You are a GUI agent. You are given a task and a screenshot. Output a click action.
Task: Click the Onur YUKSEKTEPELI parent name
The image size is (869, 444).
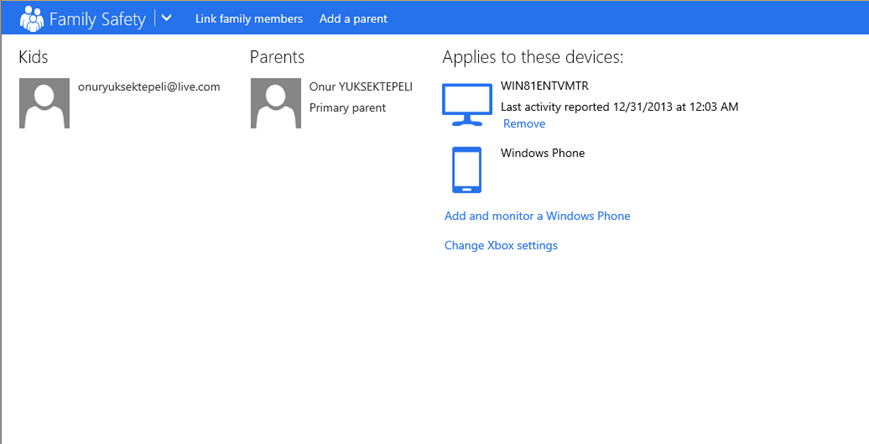(x=361, y=87)
